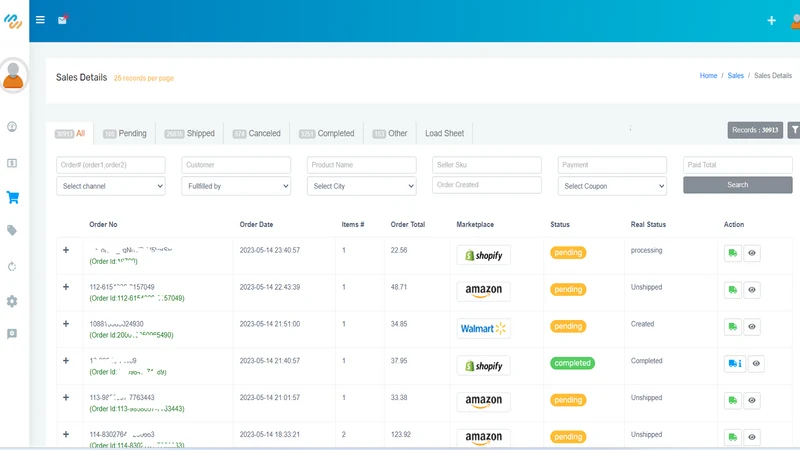Click the green truck icon for the 33.38 order
The image size is (800, 450).
pos(733,401)
